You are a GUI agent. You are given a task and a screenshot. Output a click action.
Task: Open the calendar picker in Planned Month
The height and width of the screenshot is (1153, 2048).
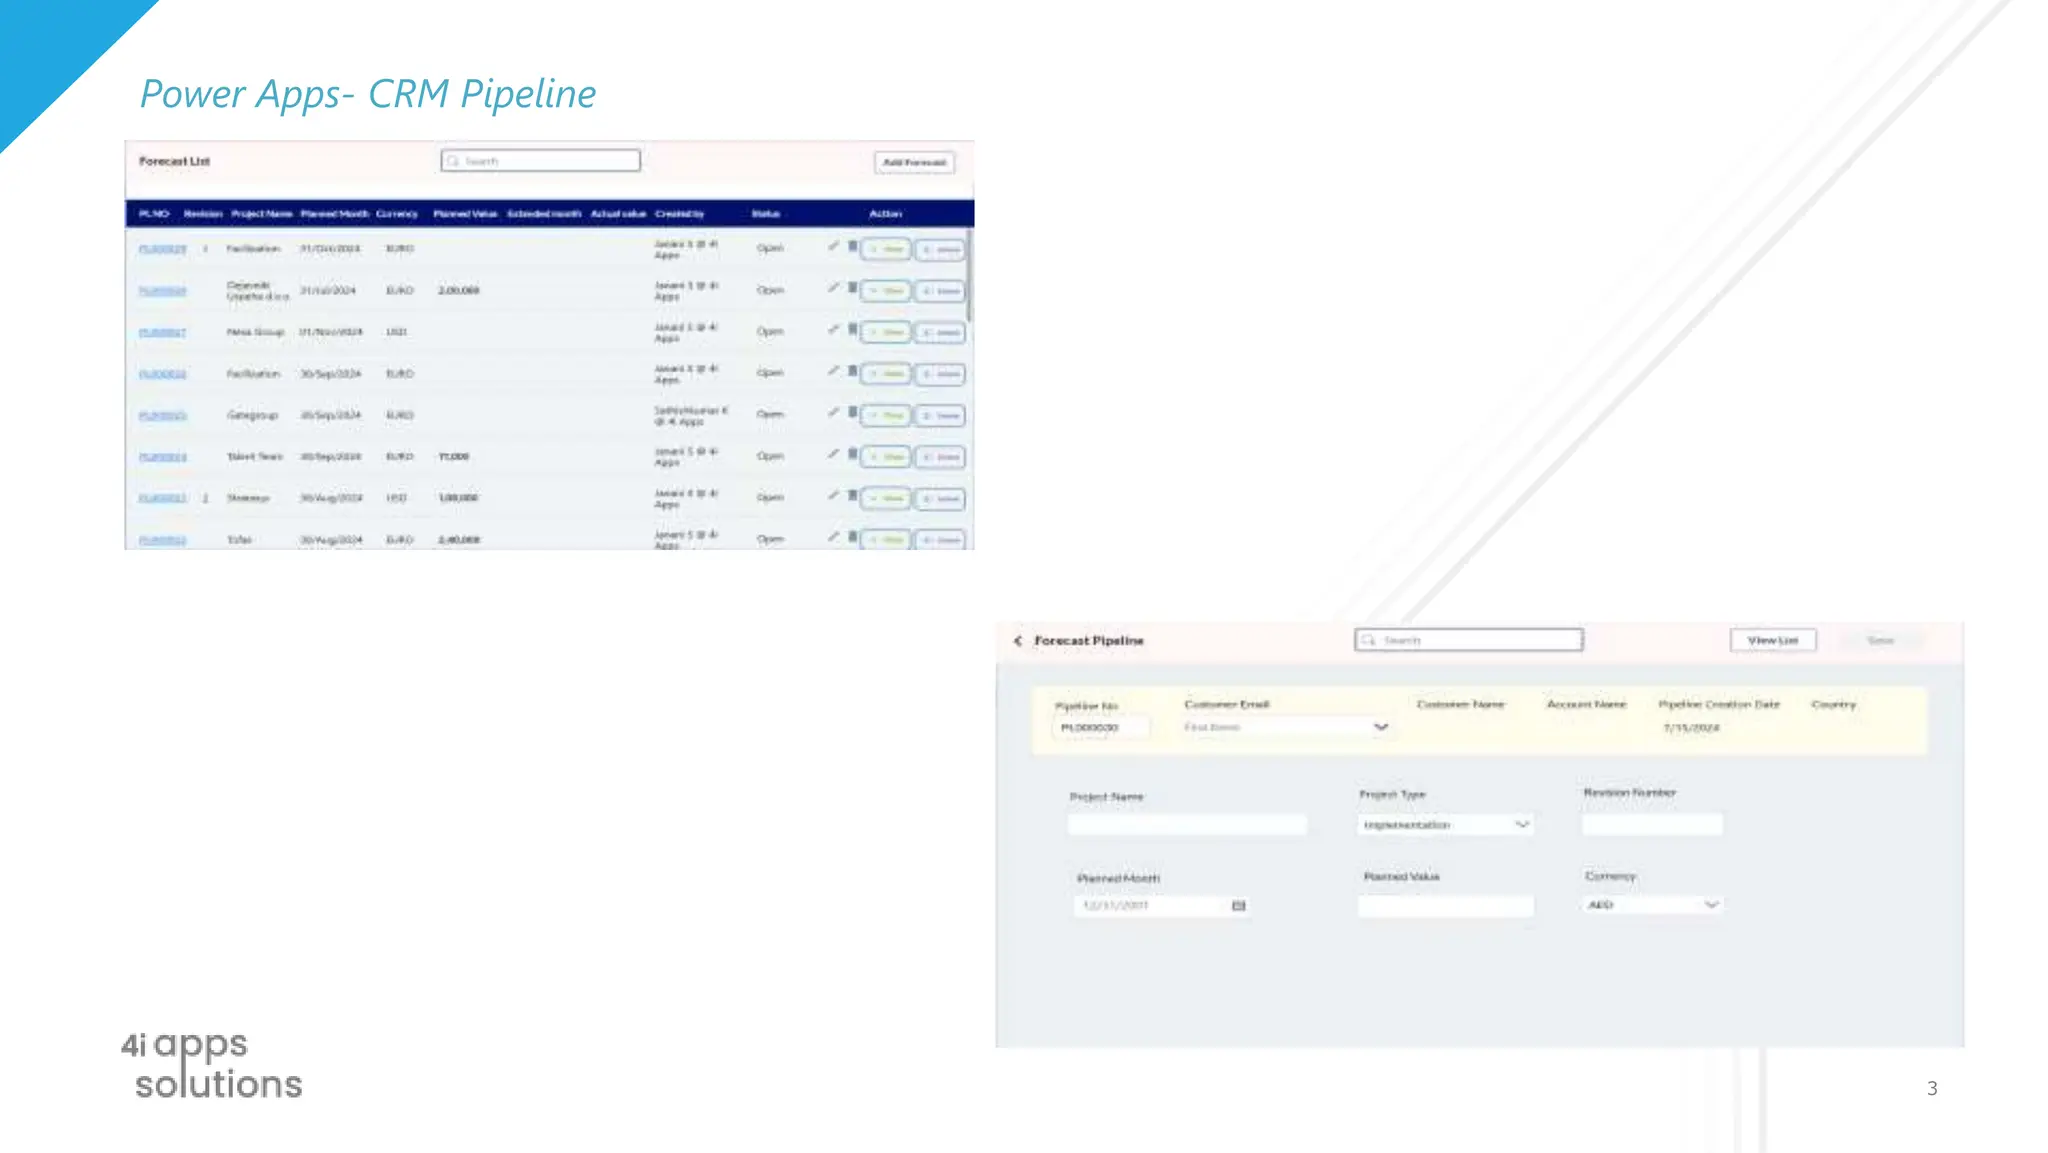click(x=1239, y=906)
